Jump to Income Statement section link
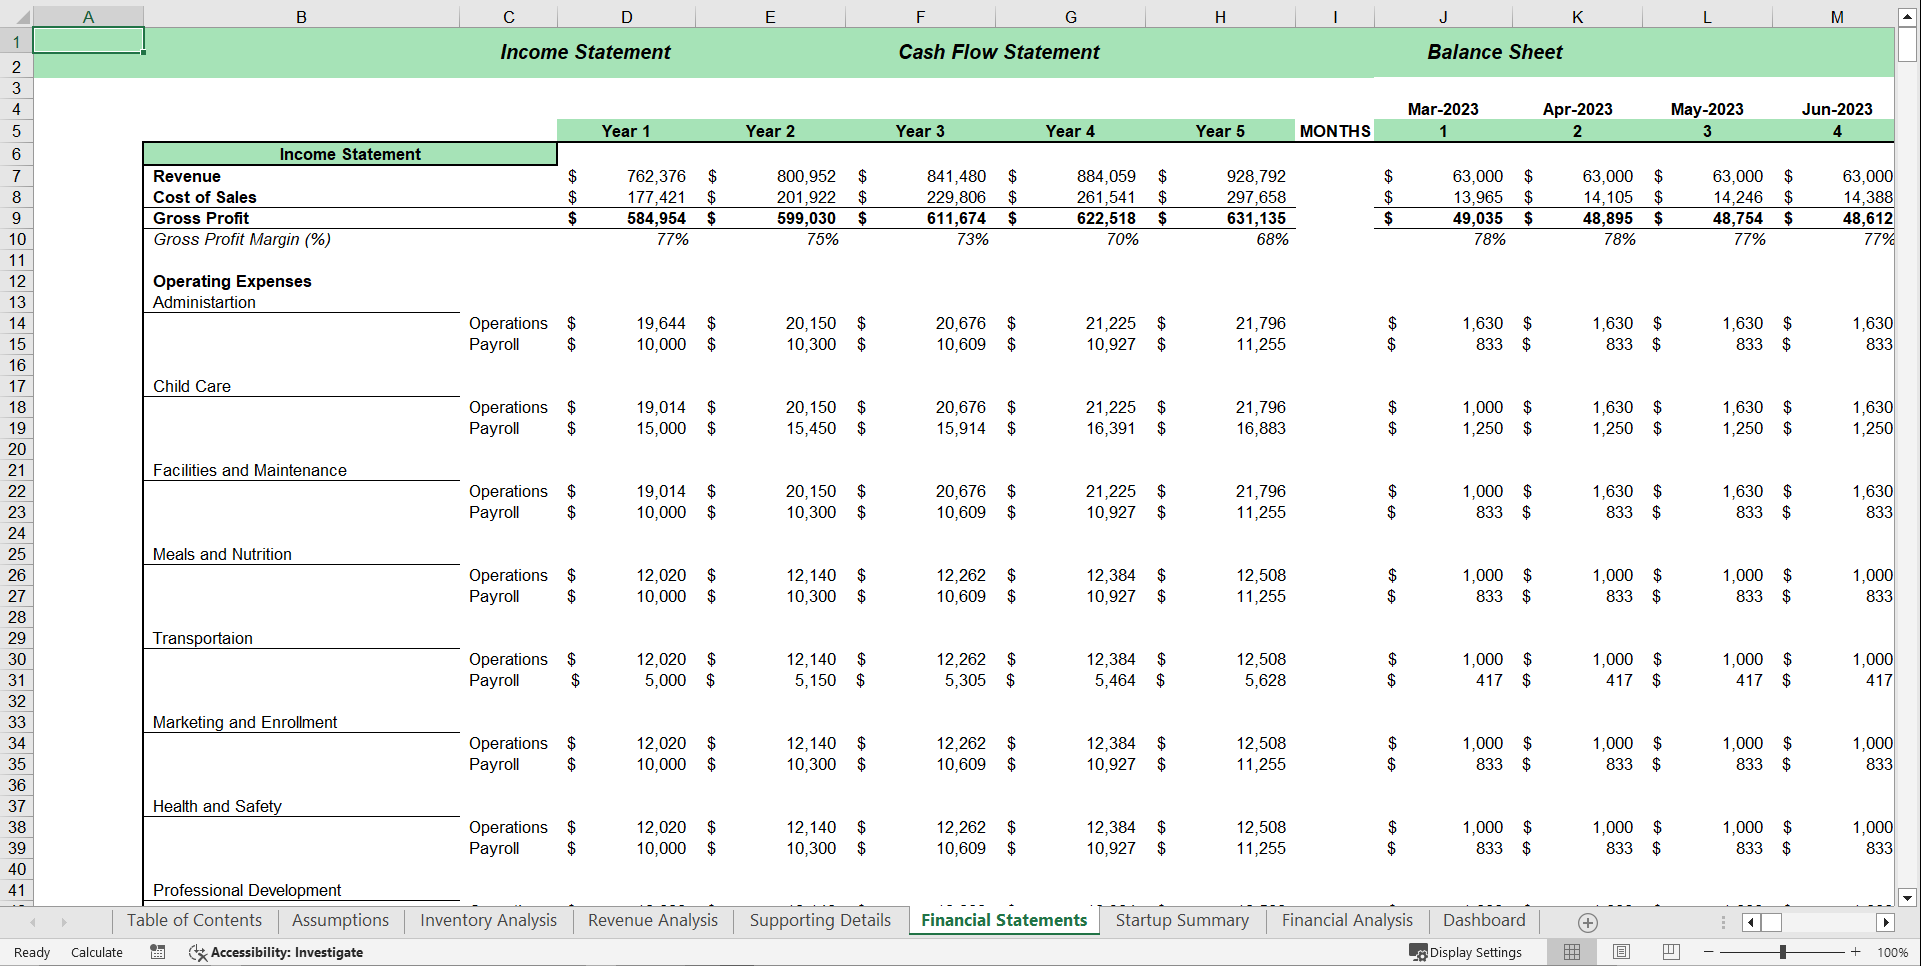The width and height of the screenshot is (1921, 966). [x=585, y=52]
